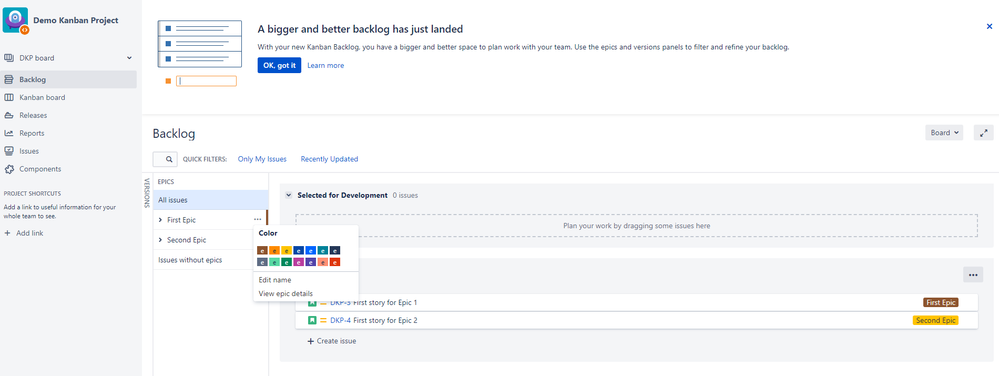Pick the brown epic color swatch
The image size is (999, 376).
pos(262,250)
